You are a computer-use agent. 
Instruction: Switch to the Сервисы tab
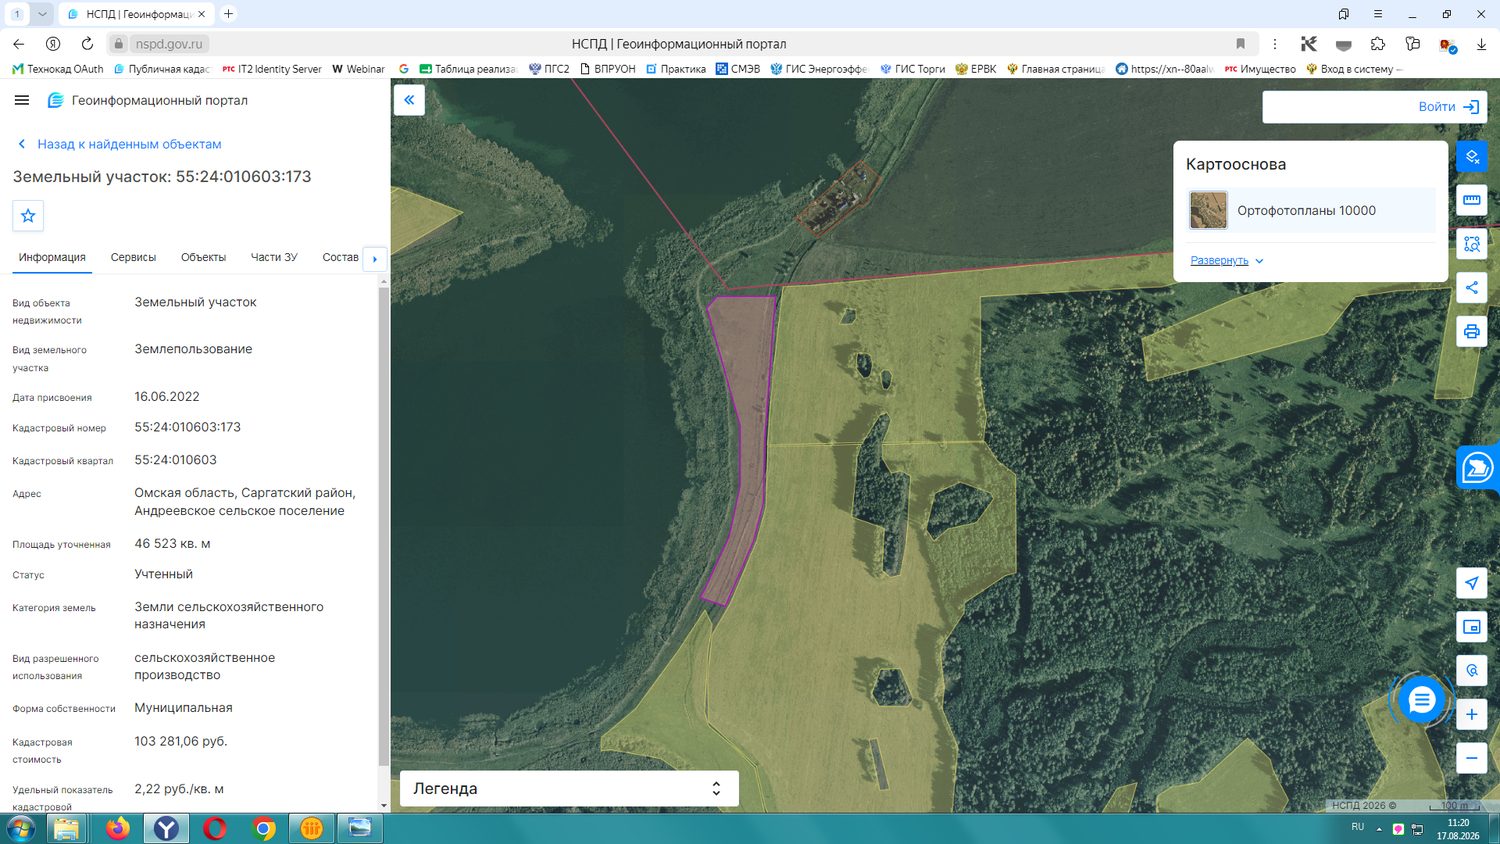click(x=133, y=257)
